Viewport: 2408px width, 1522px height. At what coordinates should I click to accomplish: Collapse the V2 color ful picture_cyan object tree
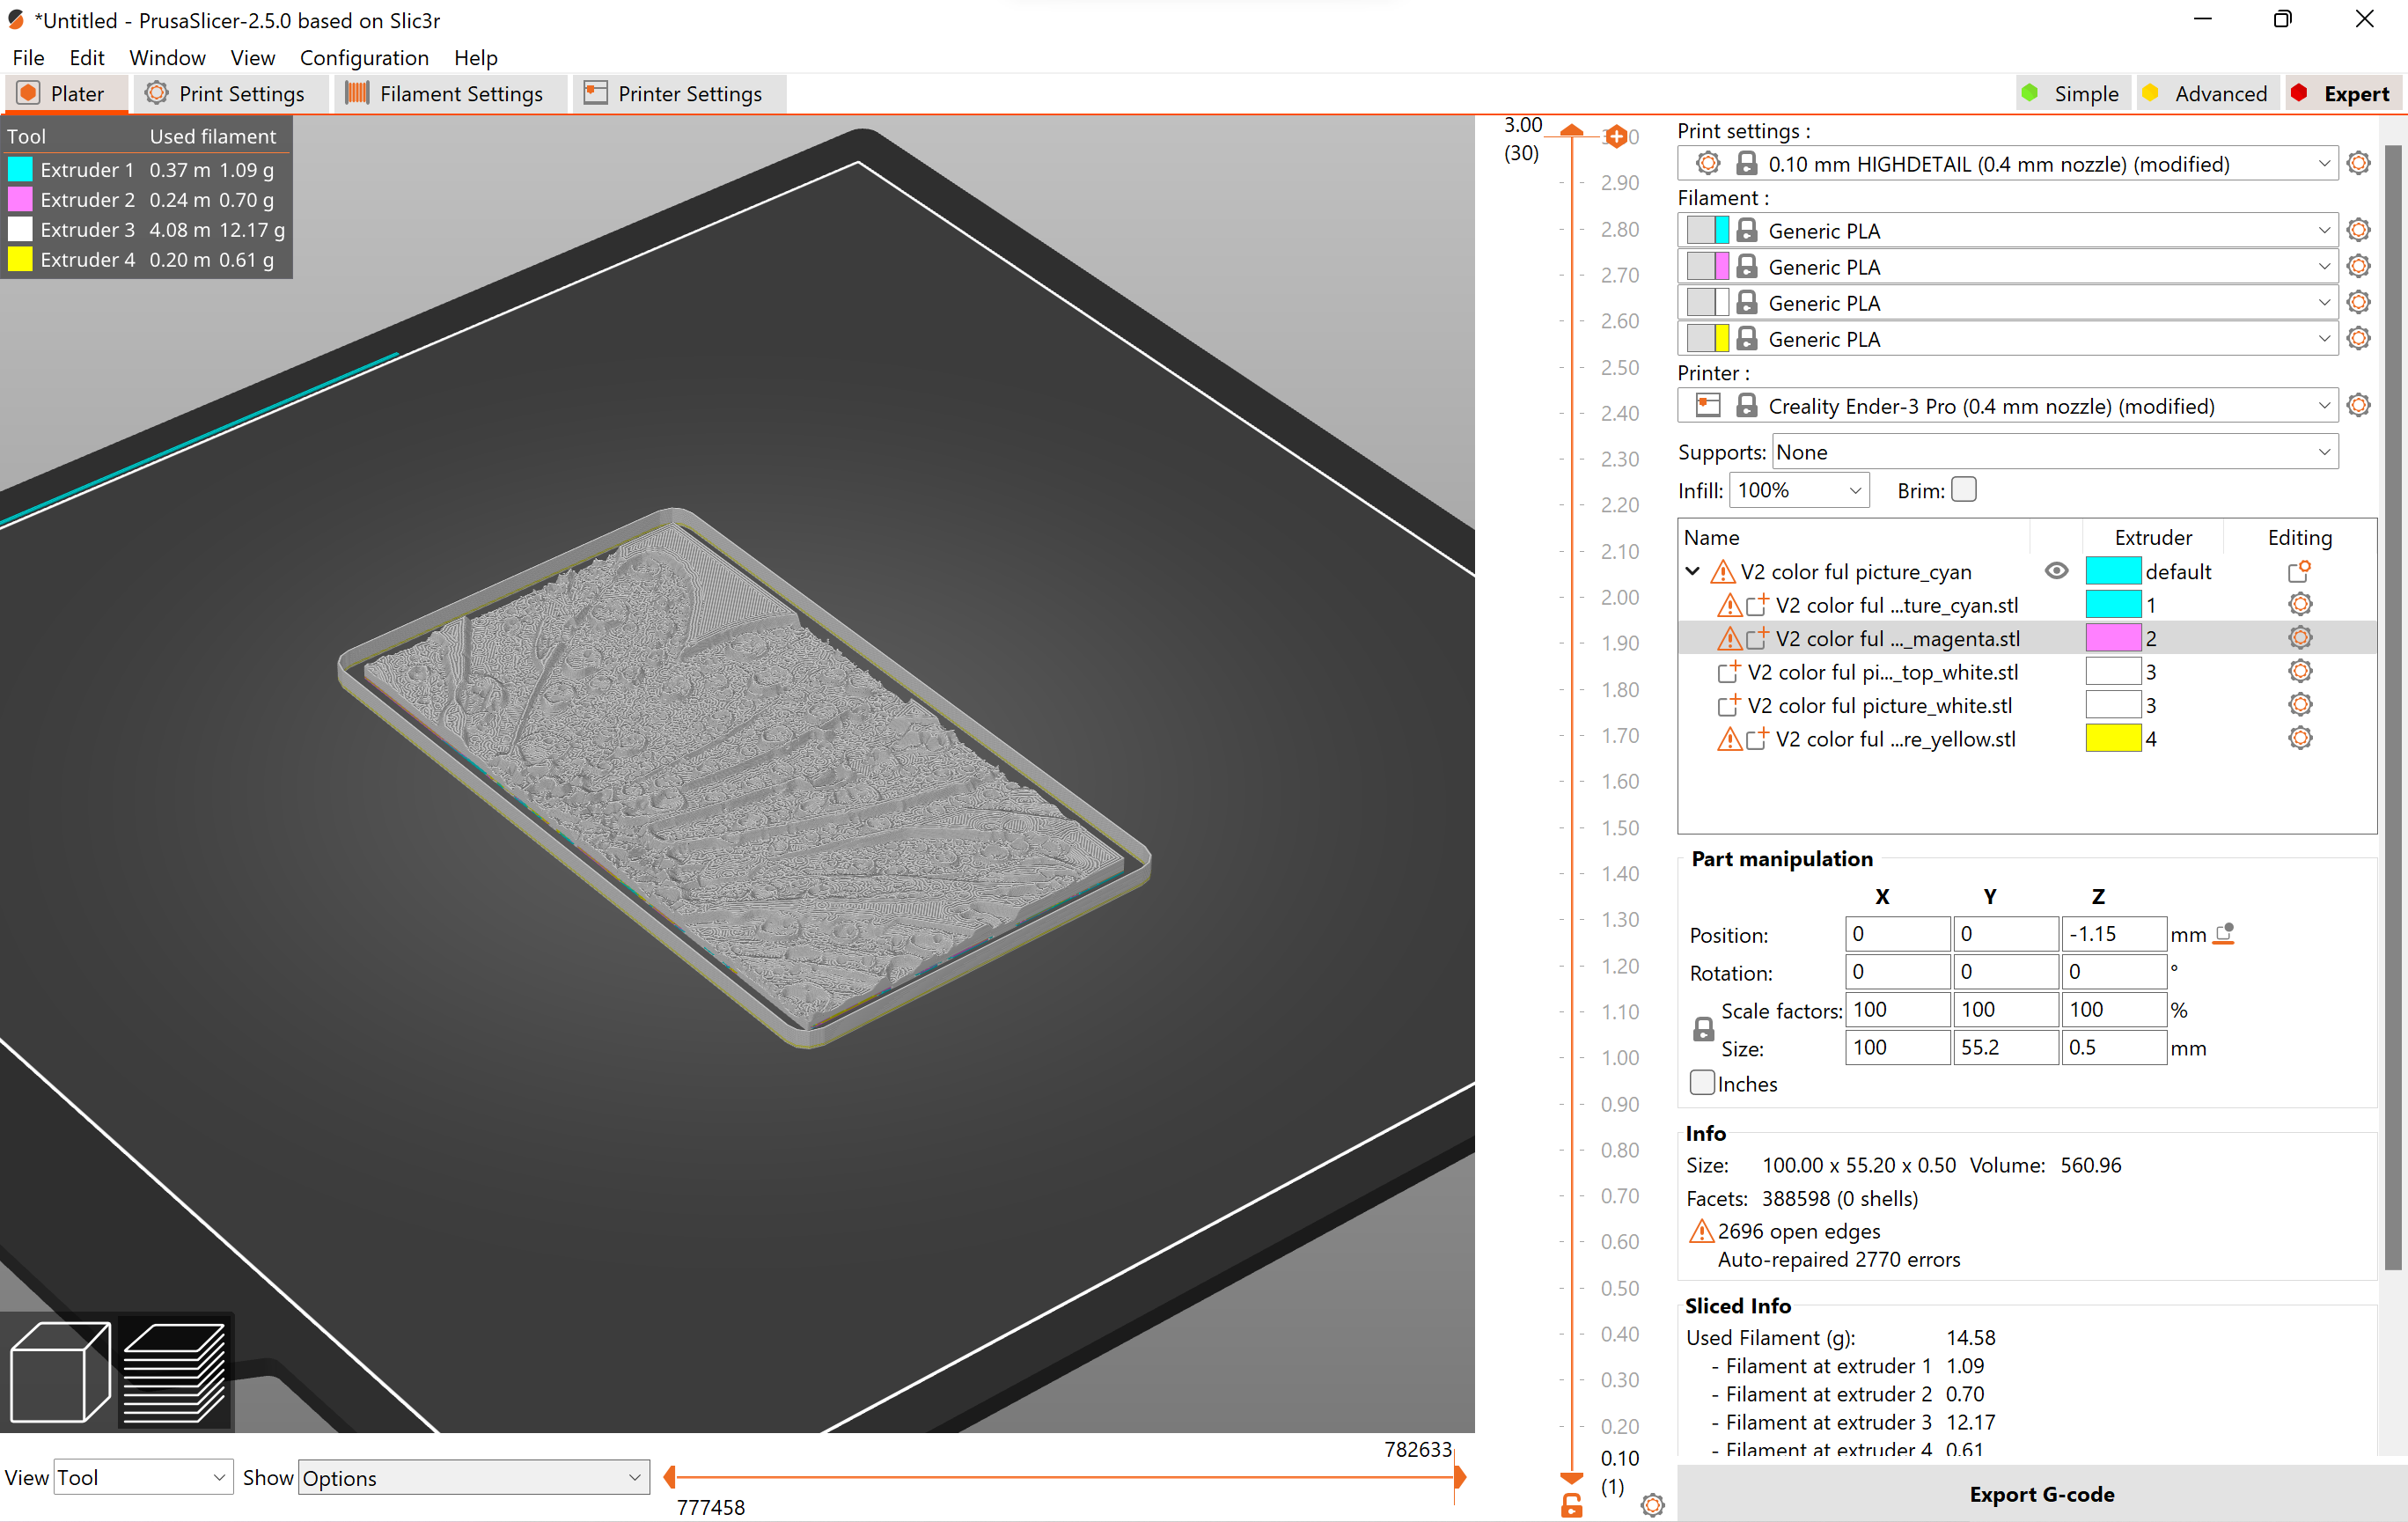pyautogui.click(x=1692, y=571)
